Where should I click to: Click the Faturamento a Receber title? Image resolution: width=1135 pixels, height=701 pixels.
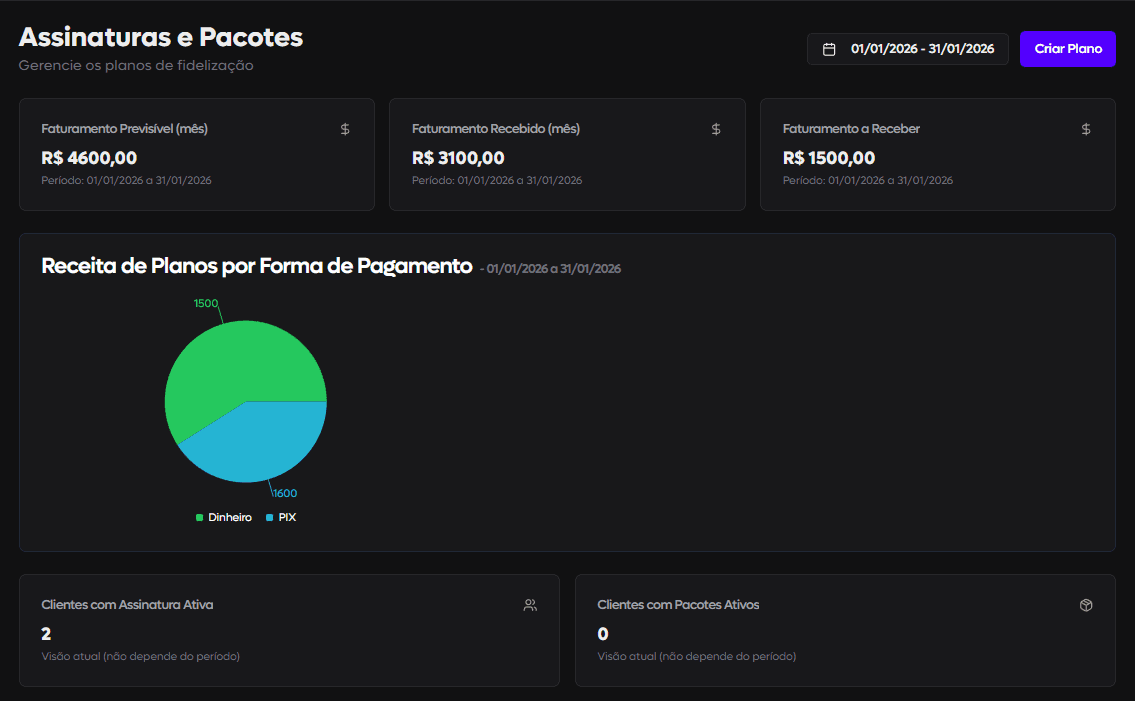(851, 129)
